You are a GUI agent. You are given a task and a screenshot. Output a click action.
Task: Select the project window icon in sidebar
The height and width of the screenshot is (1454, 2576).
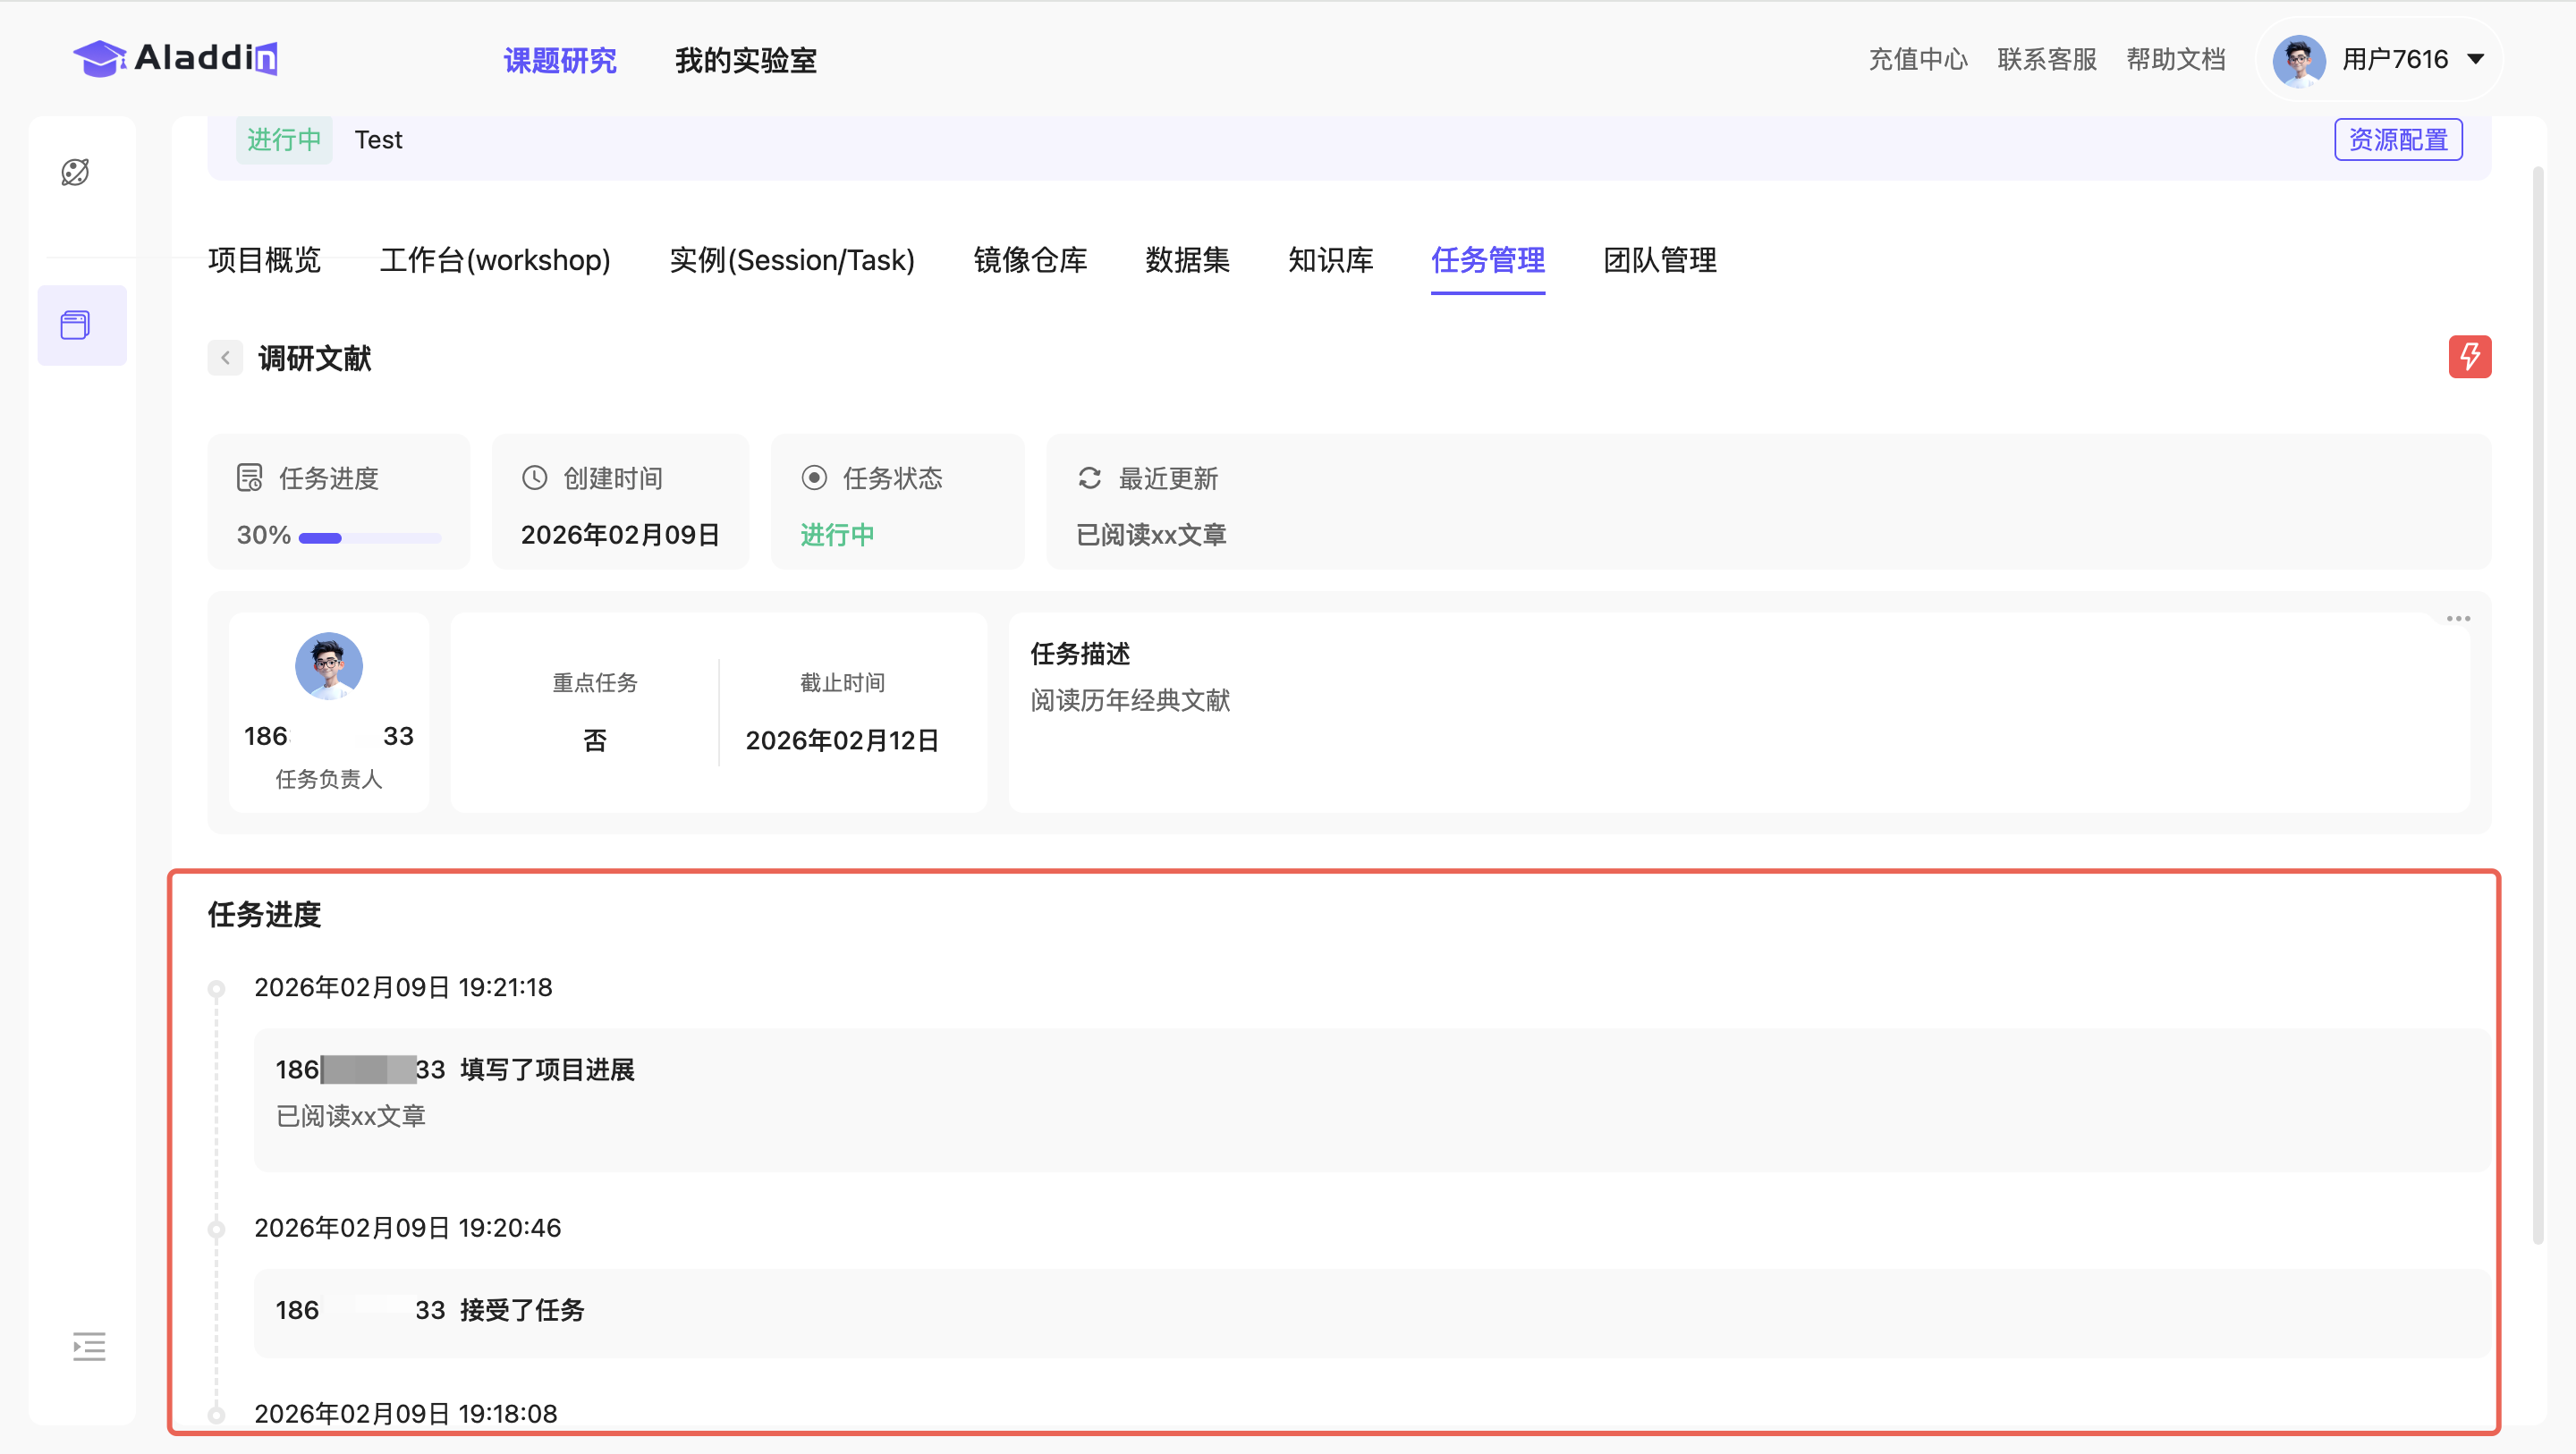tap(76, 325)
